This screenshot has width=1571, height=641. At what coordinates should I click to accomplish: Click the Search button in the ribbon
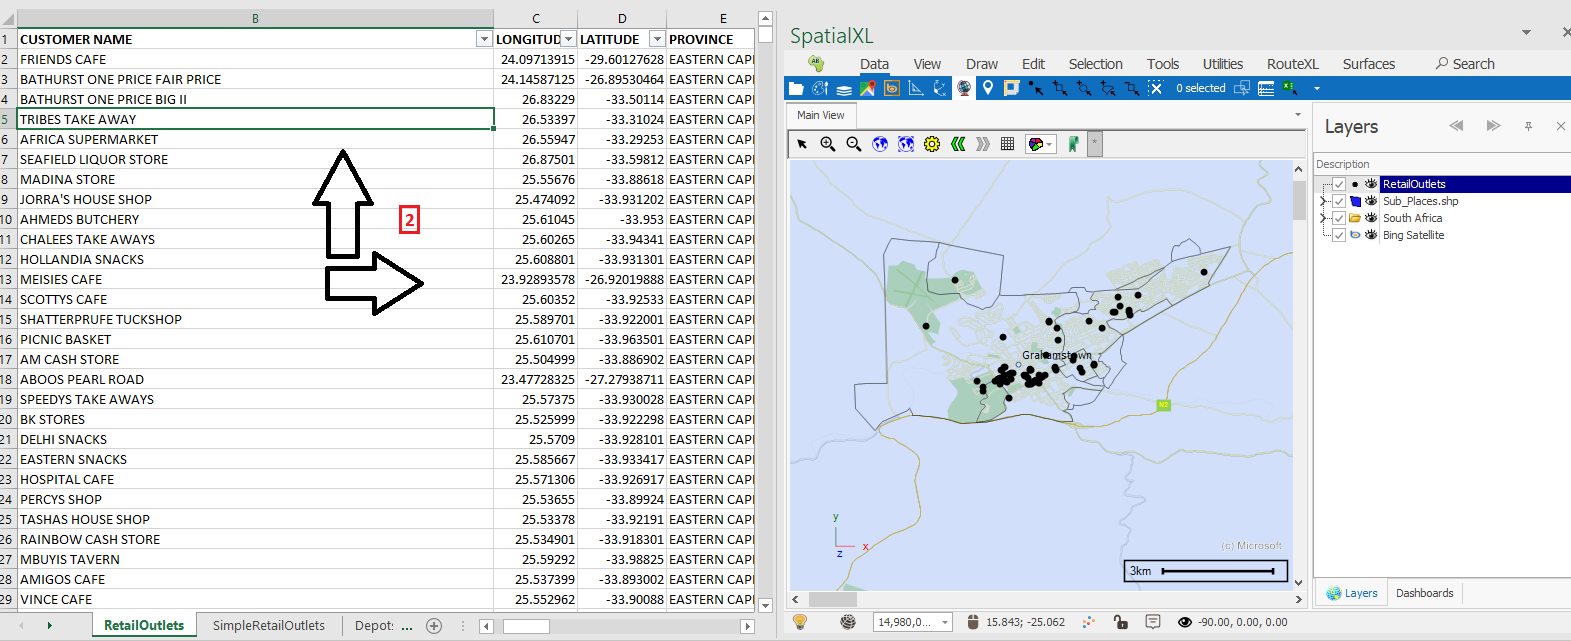[x=1465, y=64]
